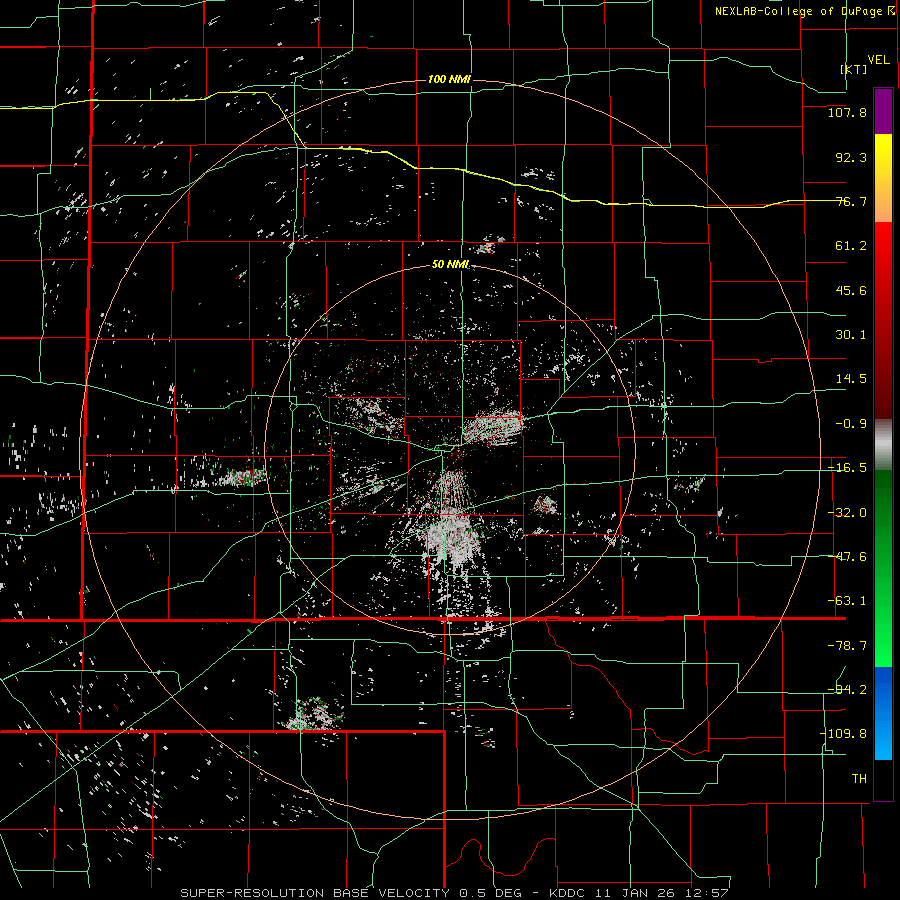
Task: Select the 107.8 velocity scale value
Action: click(x=847, y=112)
